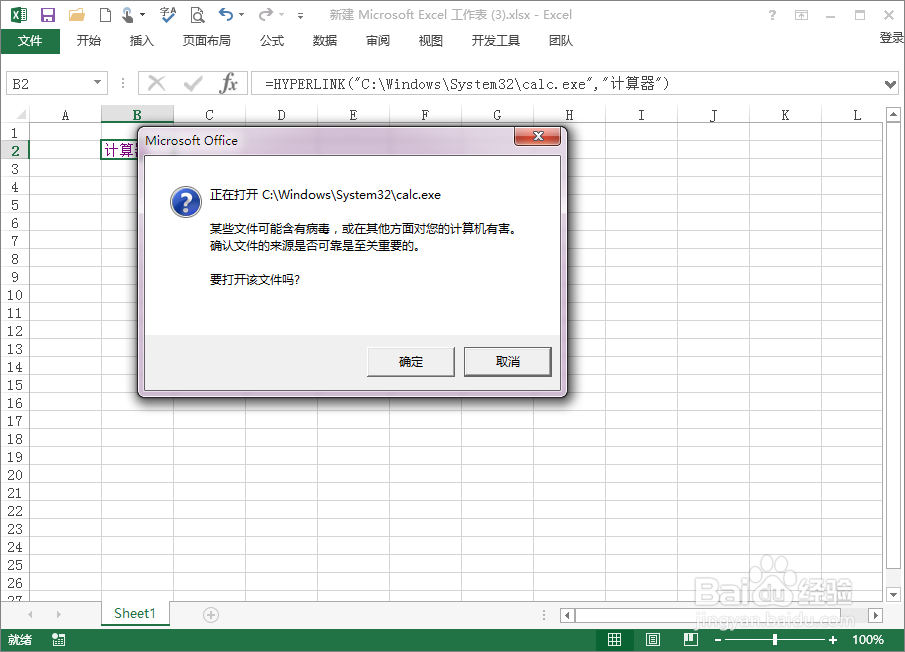Click the Redo arrow icon
The image size is (905, 652).
pos(265,14)
